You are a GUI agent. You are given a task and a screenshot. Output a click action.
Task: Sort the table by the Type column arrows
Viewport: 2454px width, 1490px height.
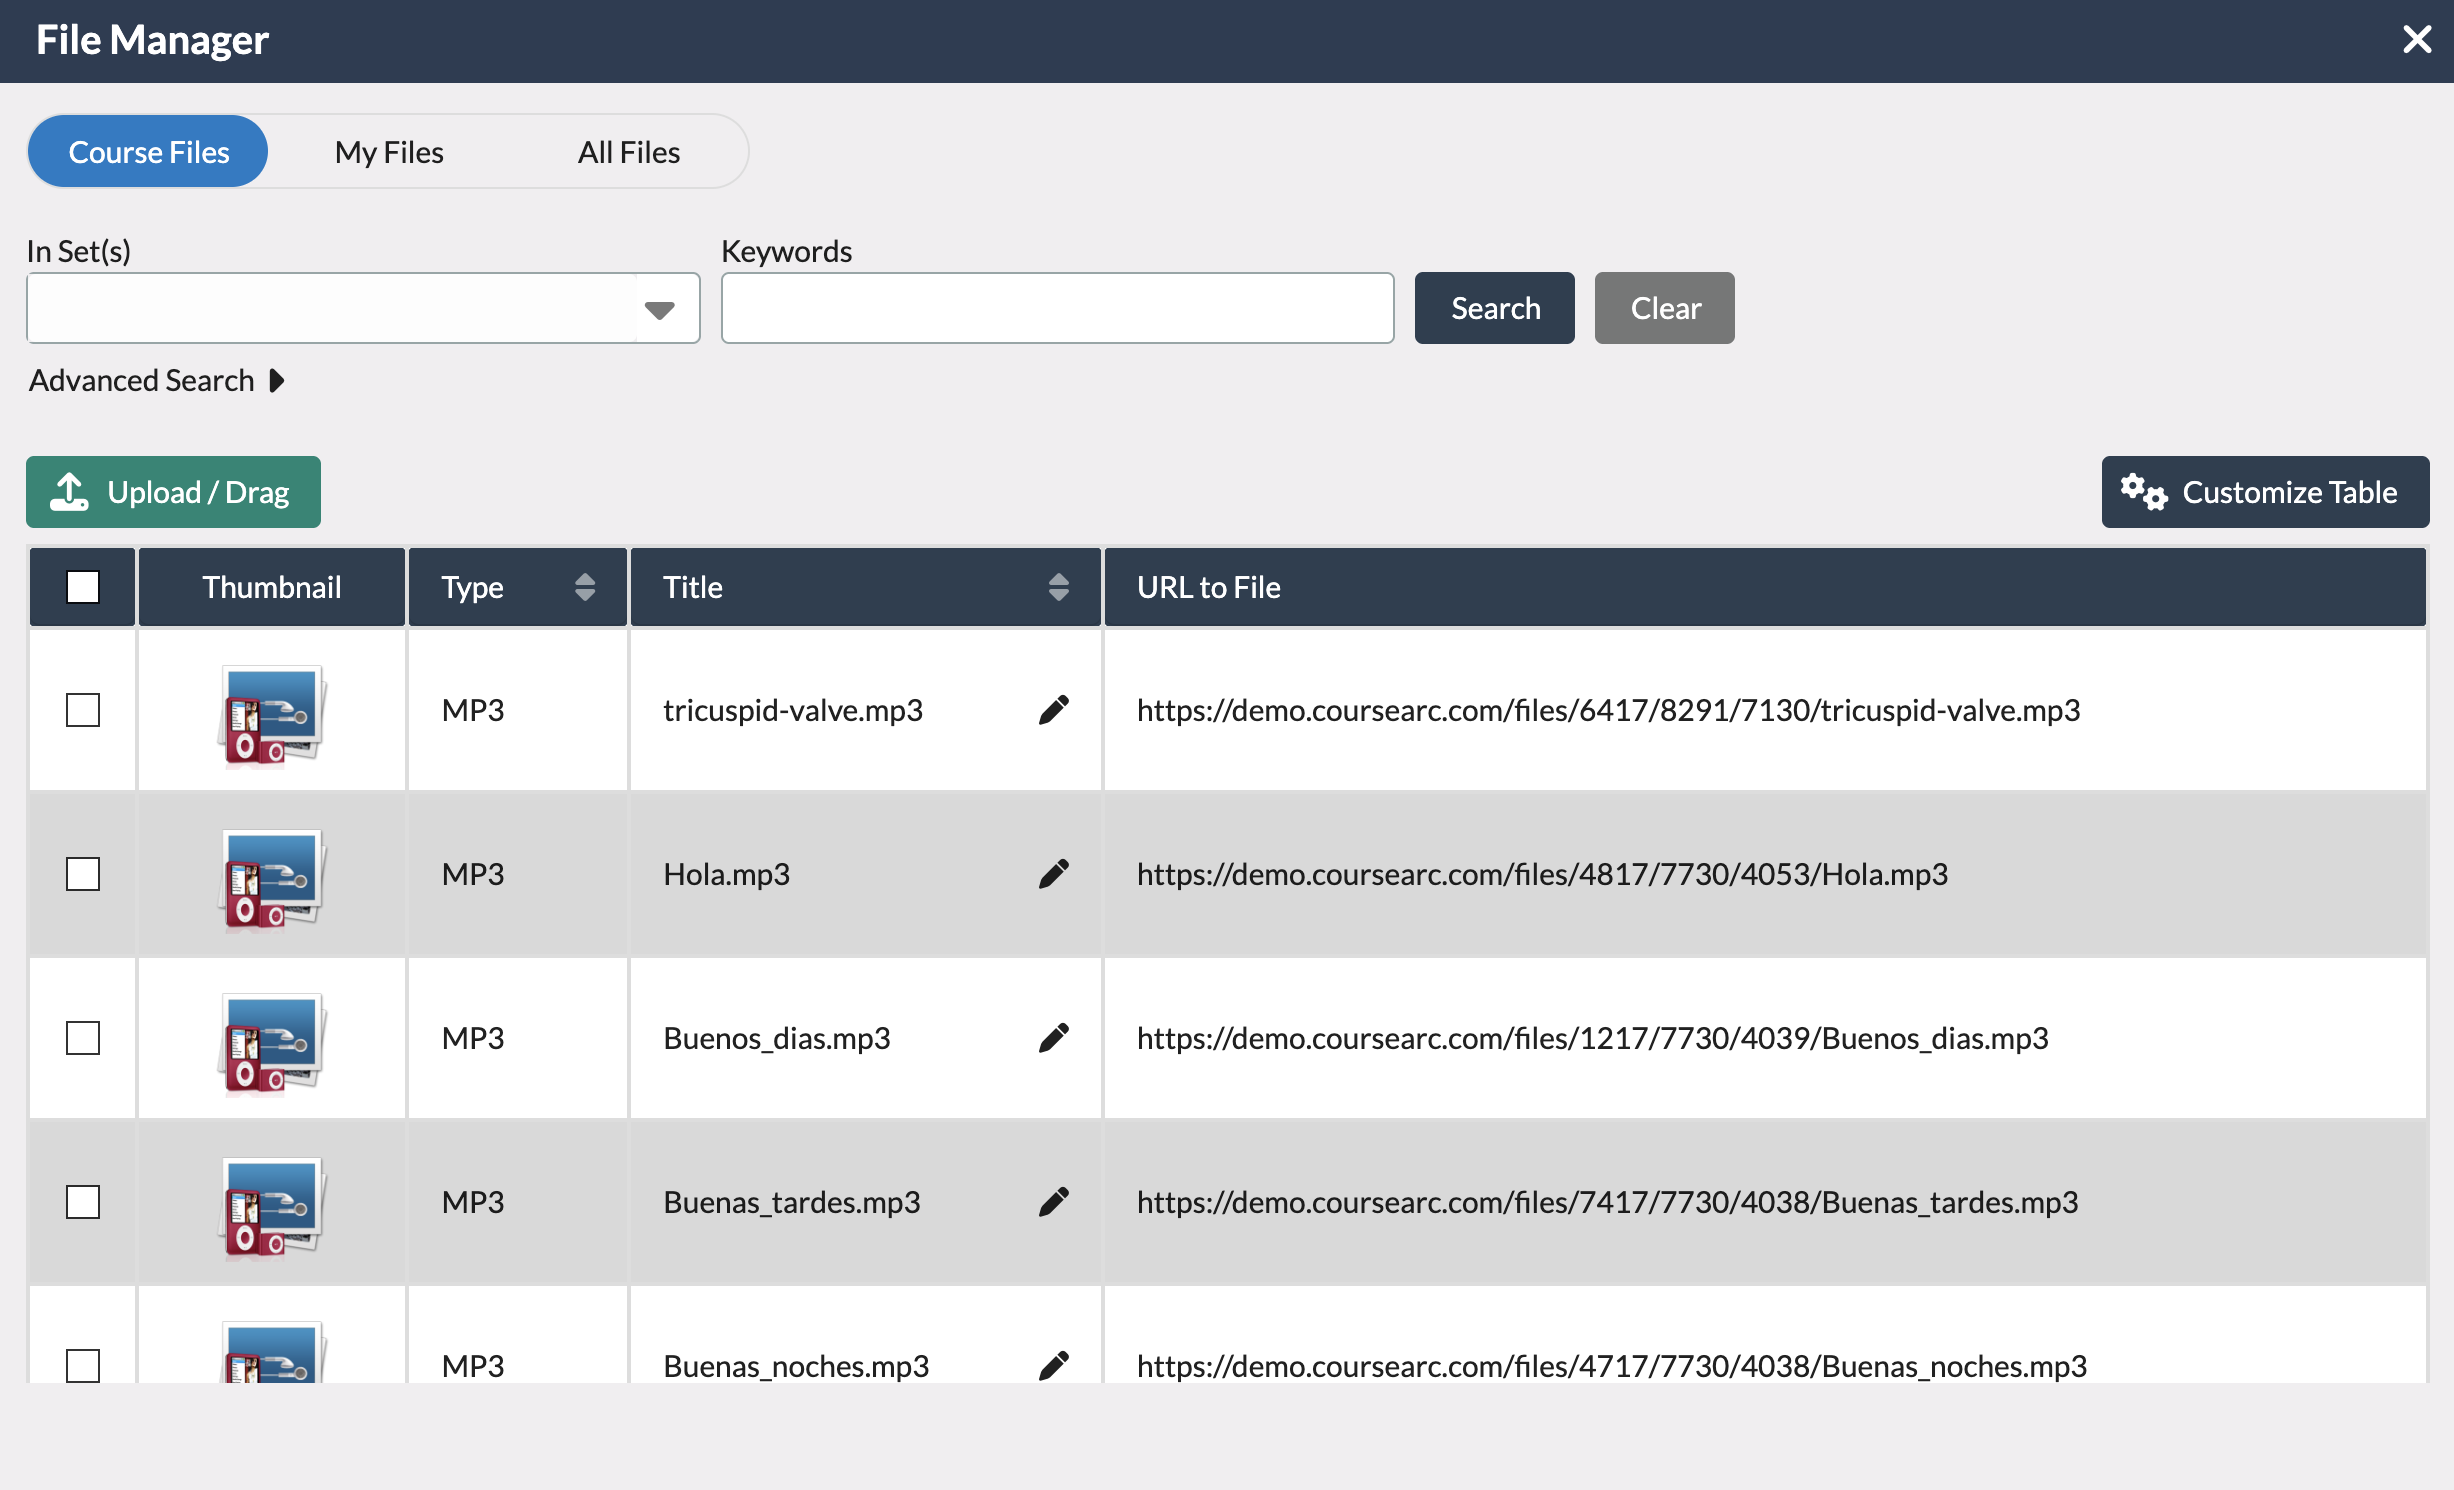click(585, 587)
